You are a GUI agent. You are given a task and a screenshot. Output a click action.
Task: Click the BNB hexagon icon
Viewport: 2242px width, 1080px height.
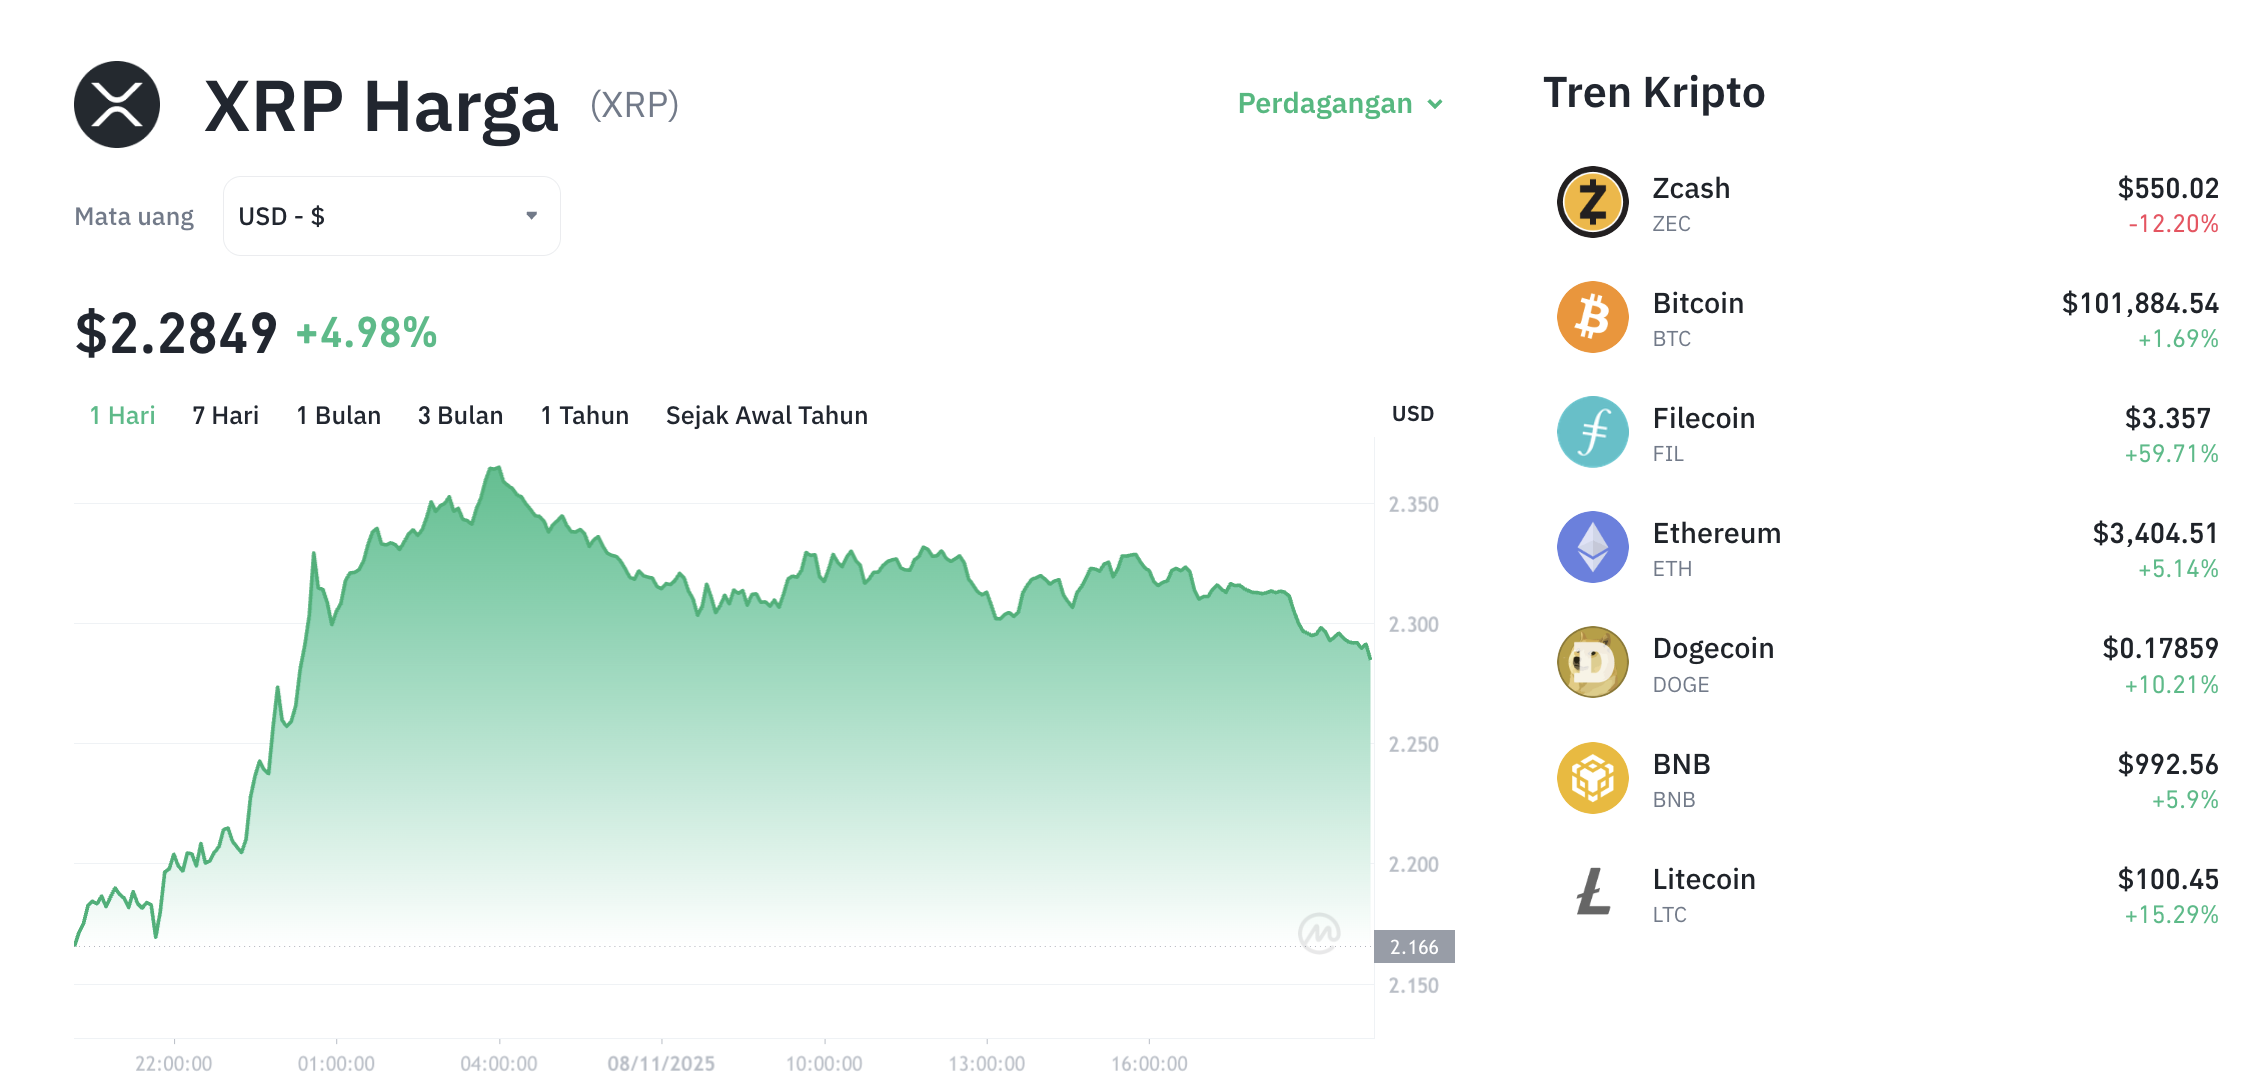point(1592,777)
